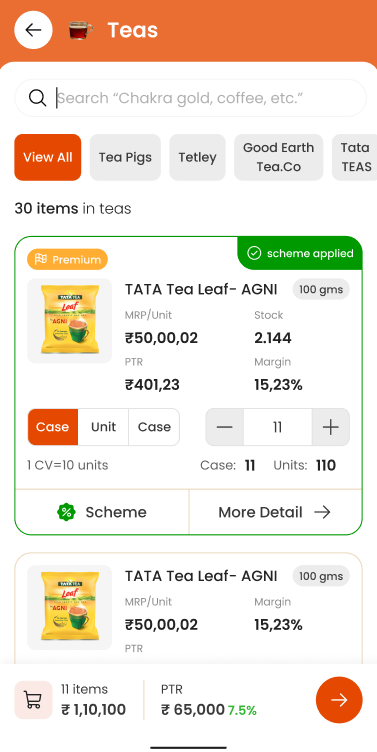This screenshot has width=377, height=752.
Task: Click the search magnifier icon
Action: click(37, 98)
